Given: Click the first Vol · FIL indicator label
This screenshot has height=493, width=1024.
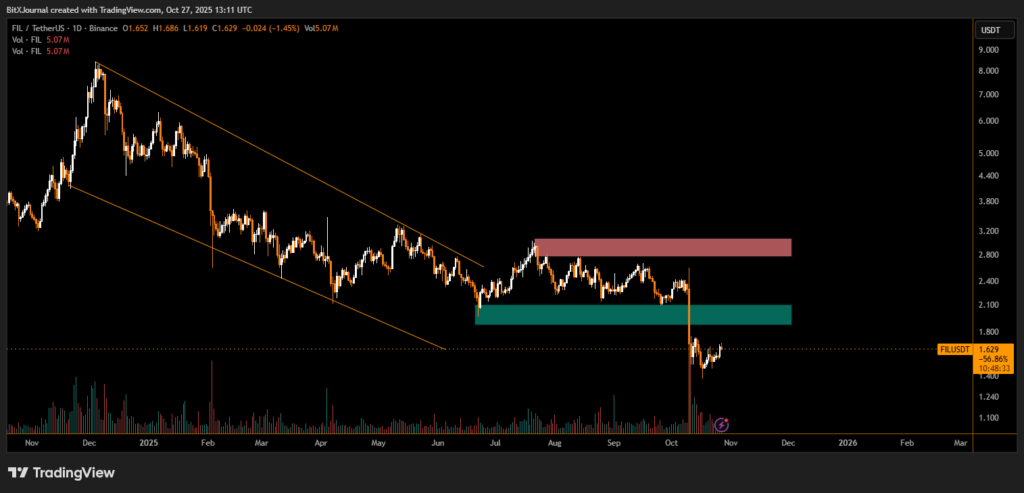Looking at the screenshot, I should 29,40.
